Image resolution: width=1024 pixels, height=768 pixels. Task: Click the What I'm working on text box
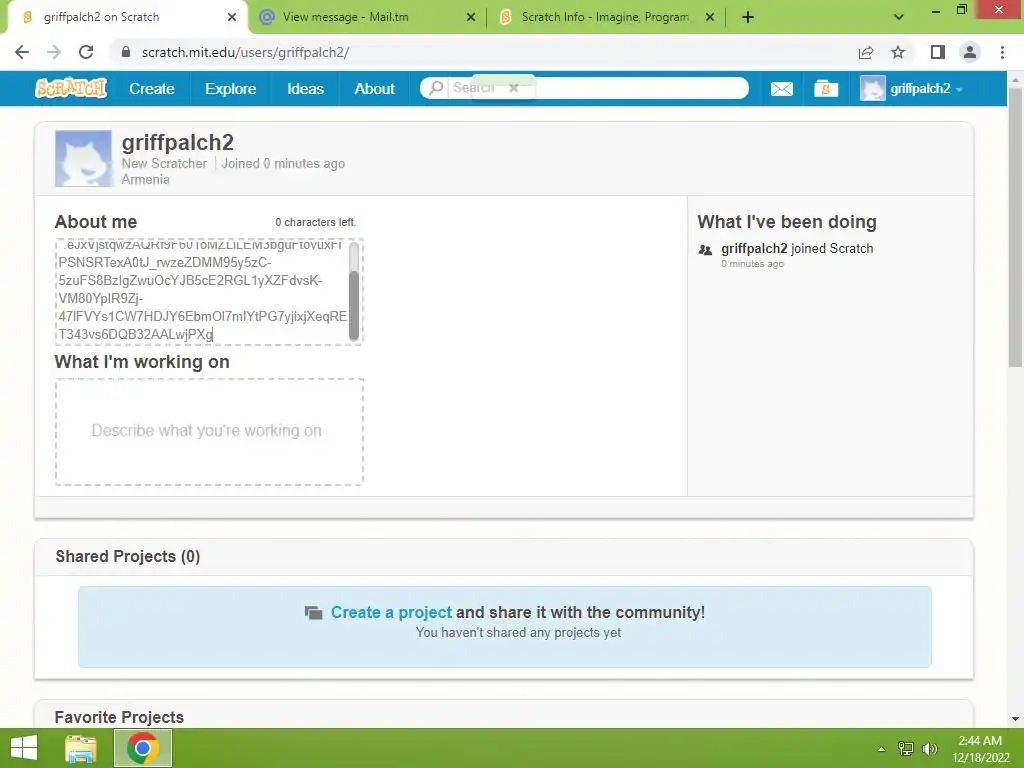[x=209, y=432]
